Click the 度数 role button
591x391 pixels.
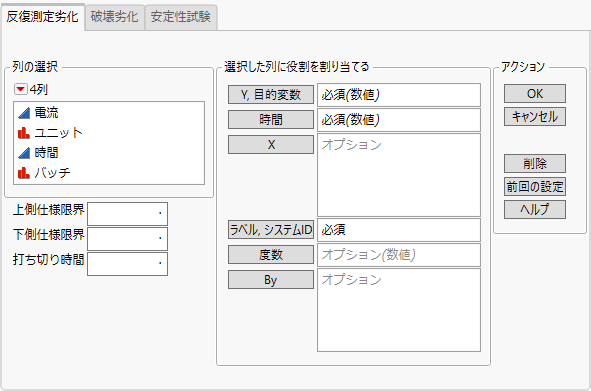271,255
